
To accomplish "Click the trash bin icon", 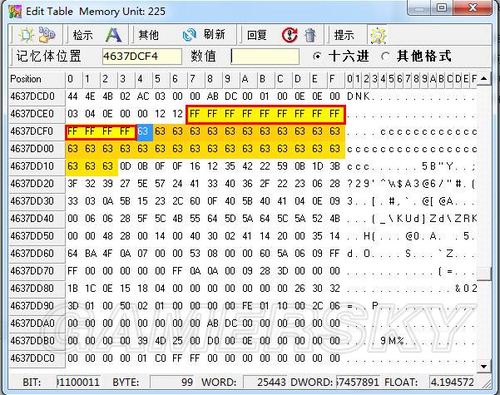I will (310, 35).
